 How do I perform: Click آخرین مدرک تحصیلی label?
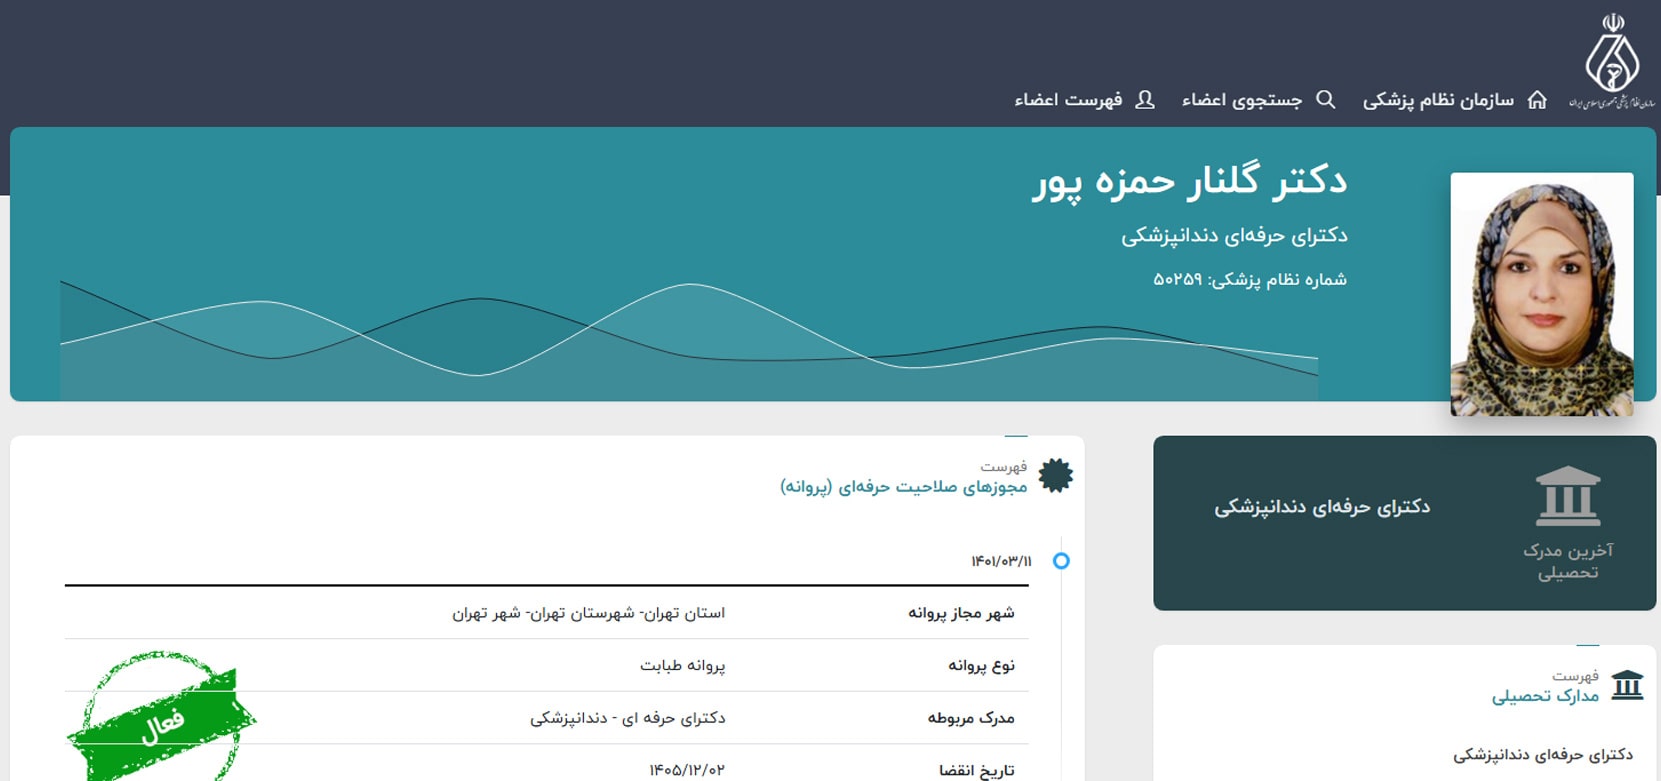pyautogui.click(x=1568, y=561)
